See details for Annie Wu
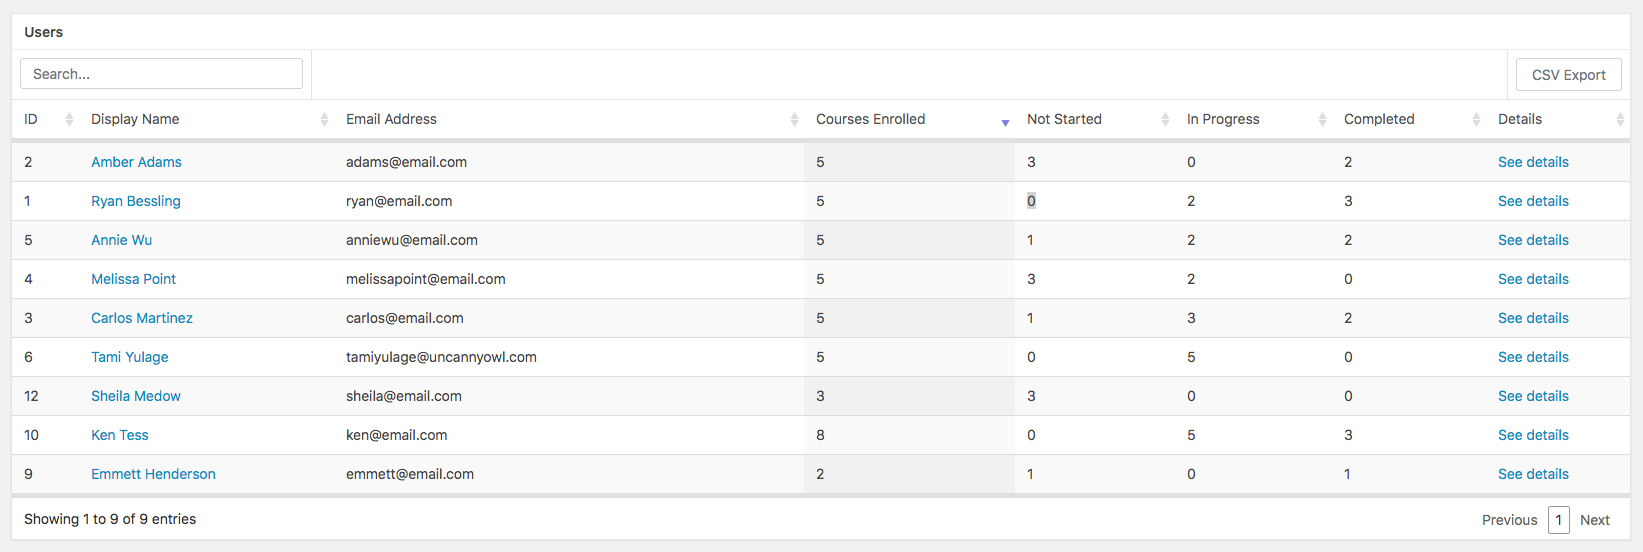The width and height of the screenshot is (1643, 552). tap(1533, 240)
